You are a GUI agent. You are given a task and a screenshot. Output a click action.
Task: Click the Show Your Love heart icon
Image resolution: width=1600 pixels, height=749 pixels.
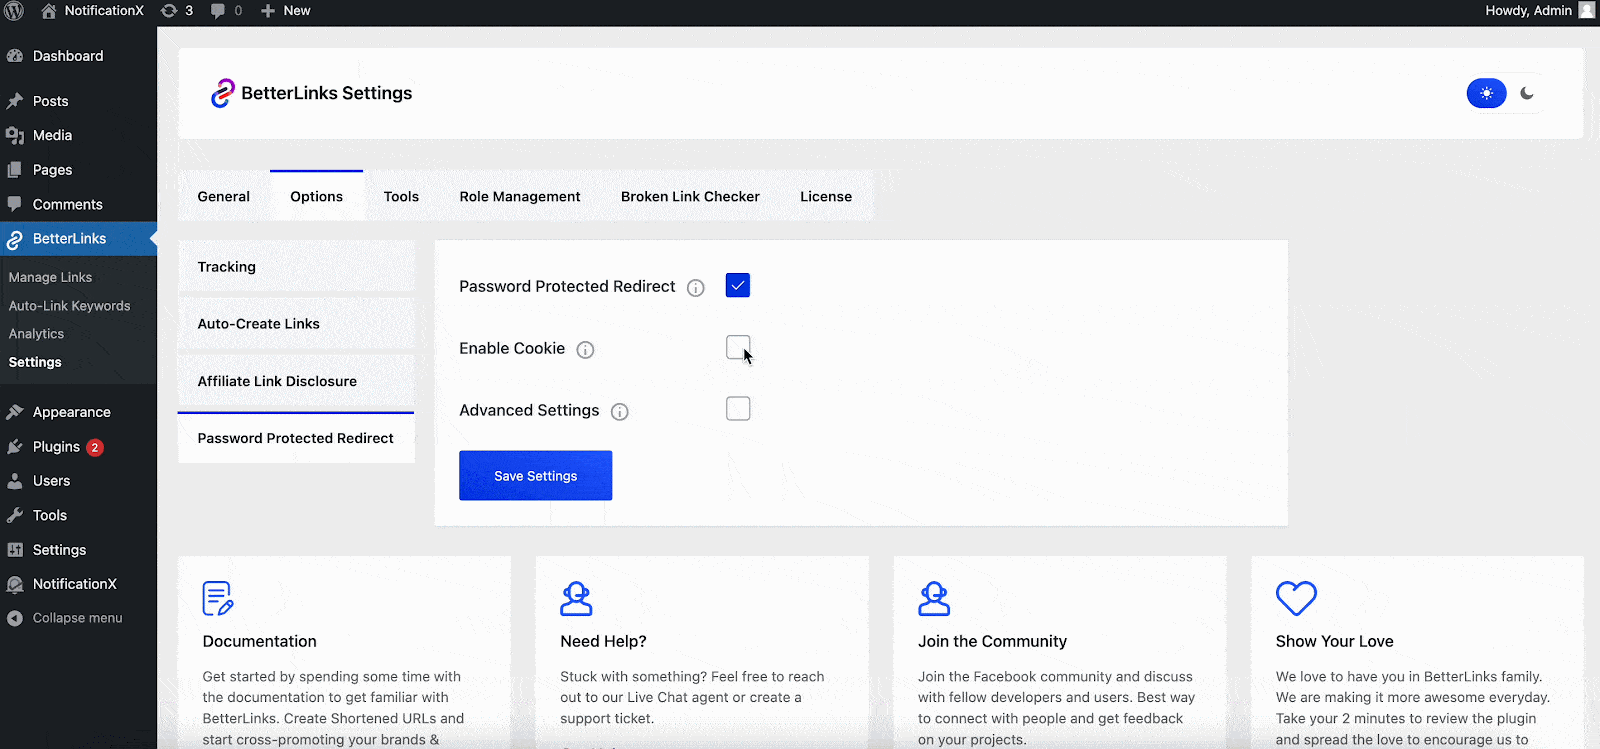(x=1294, y=598)
